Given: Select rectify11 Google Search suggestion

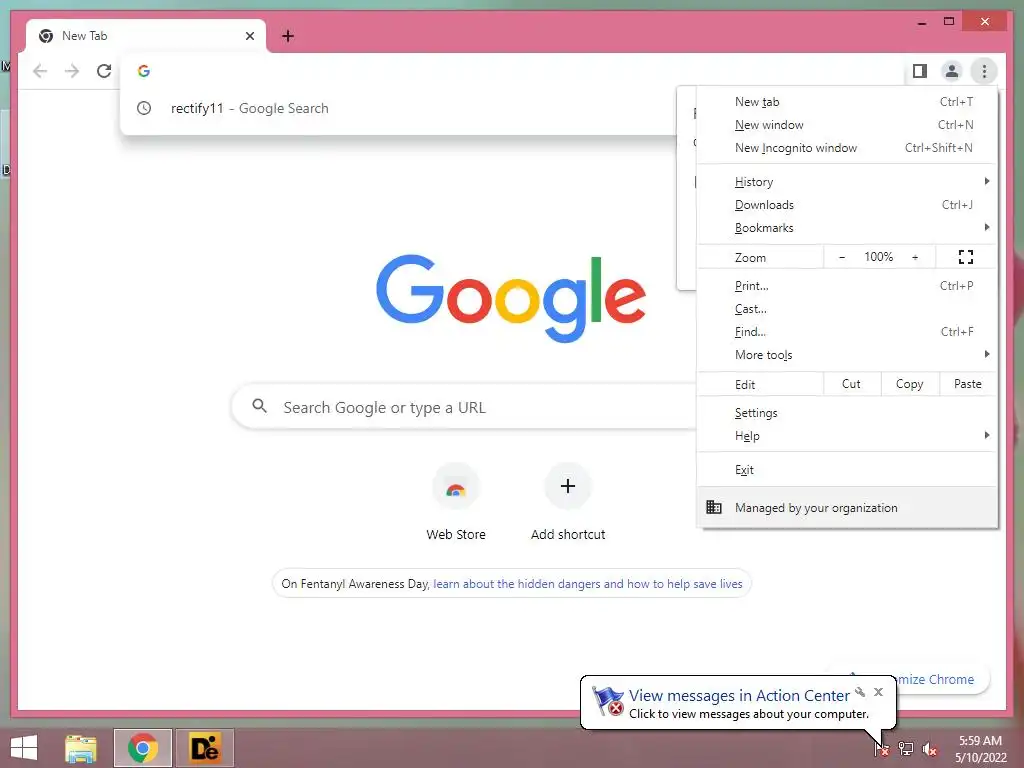Looking at the screenshot, I should (398, 108).
